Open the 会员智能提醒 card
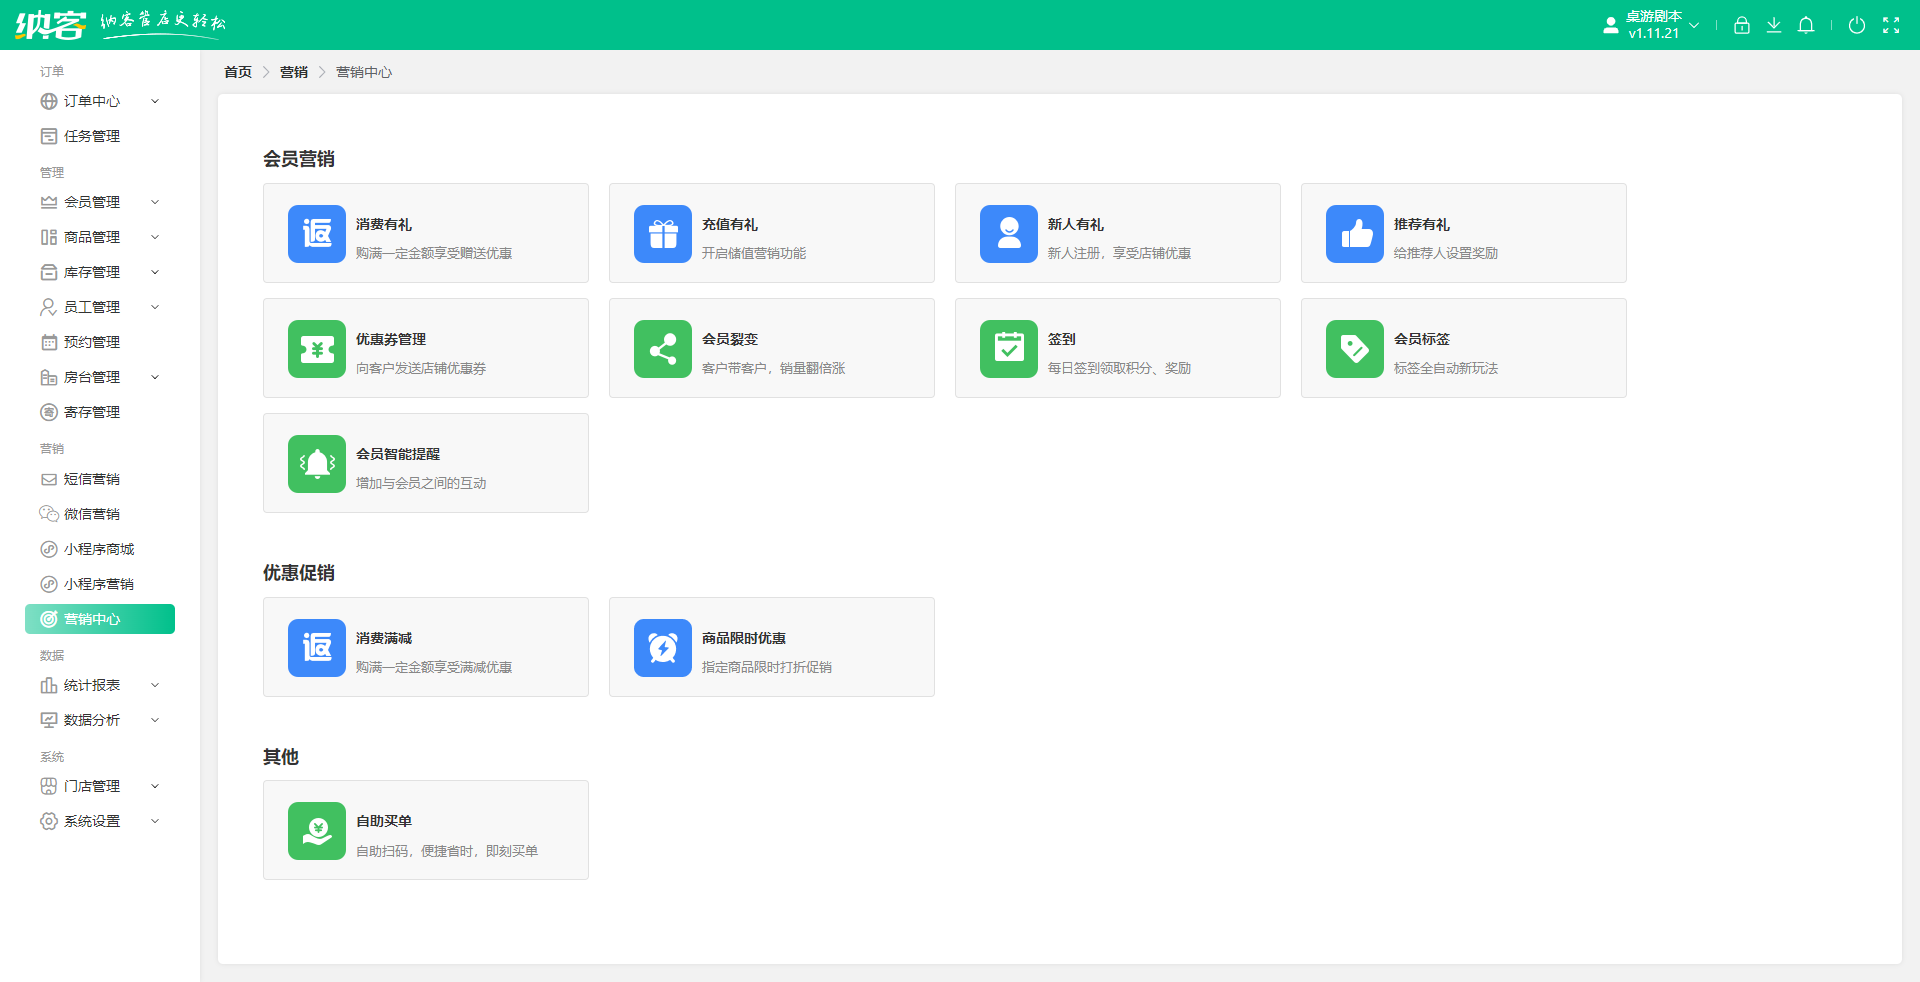Viewport: 1920px width, 982px height. (x=425, y=463)
